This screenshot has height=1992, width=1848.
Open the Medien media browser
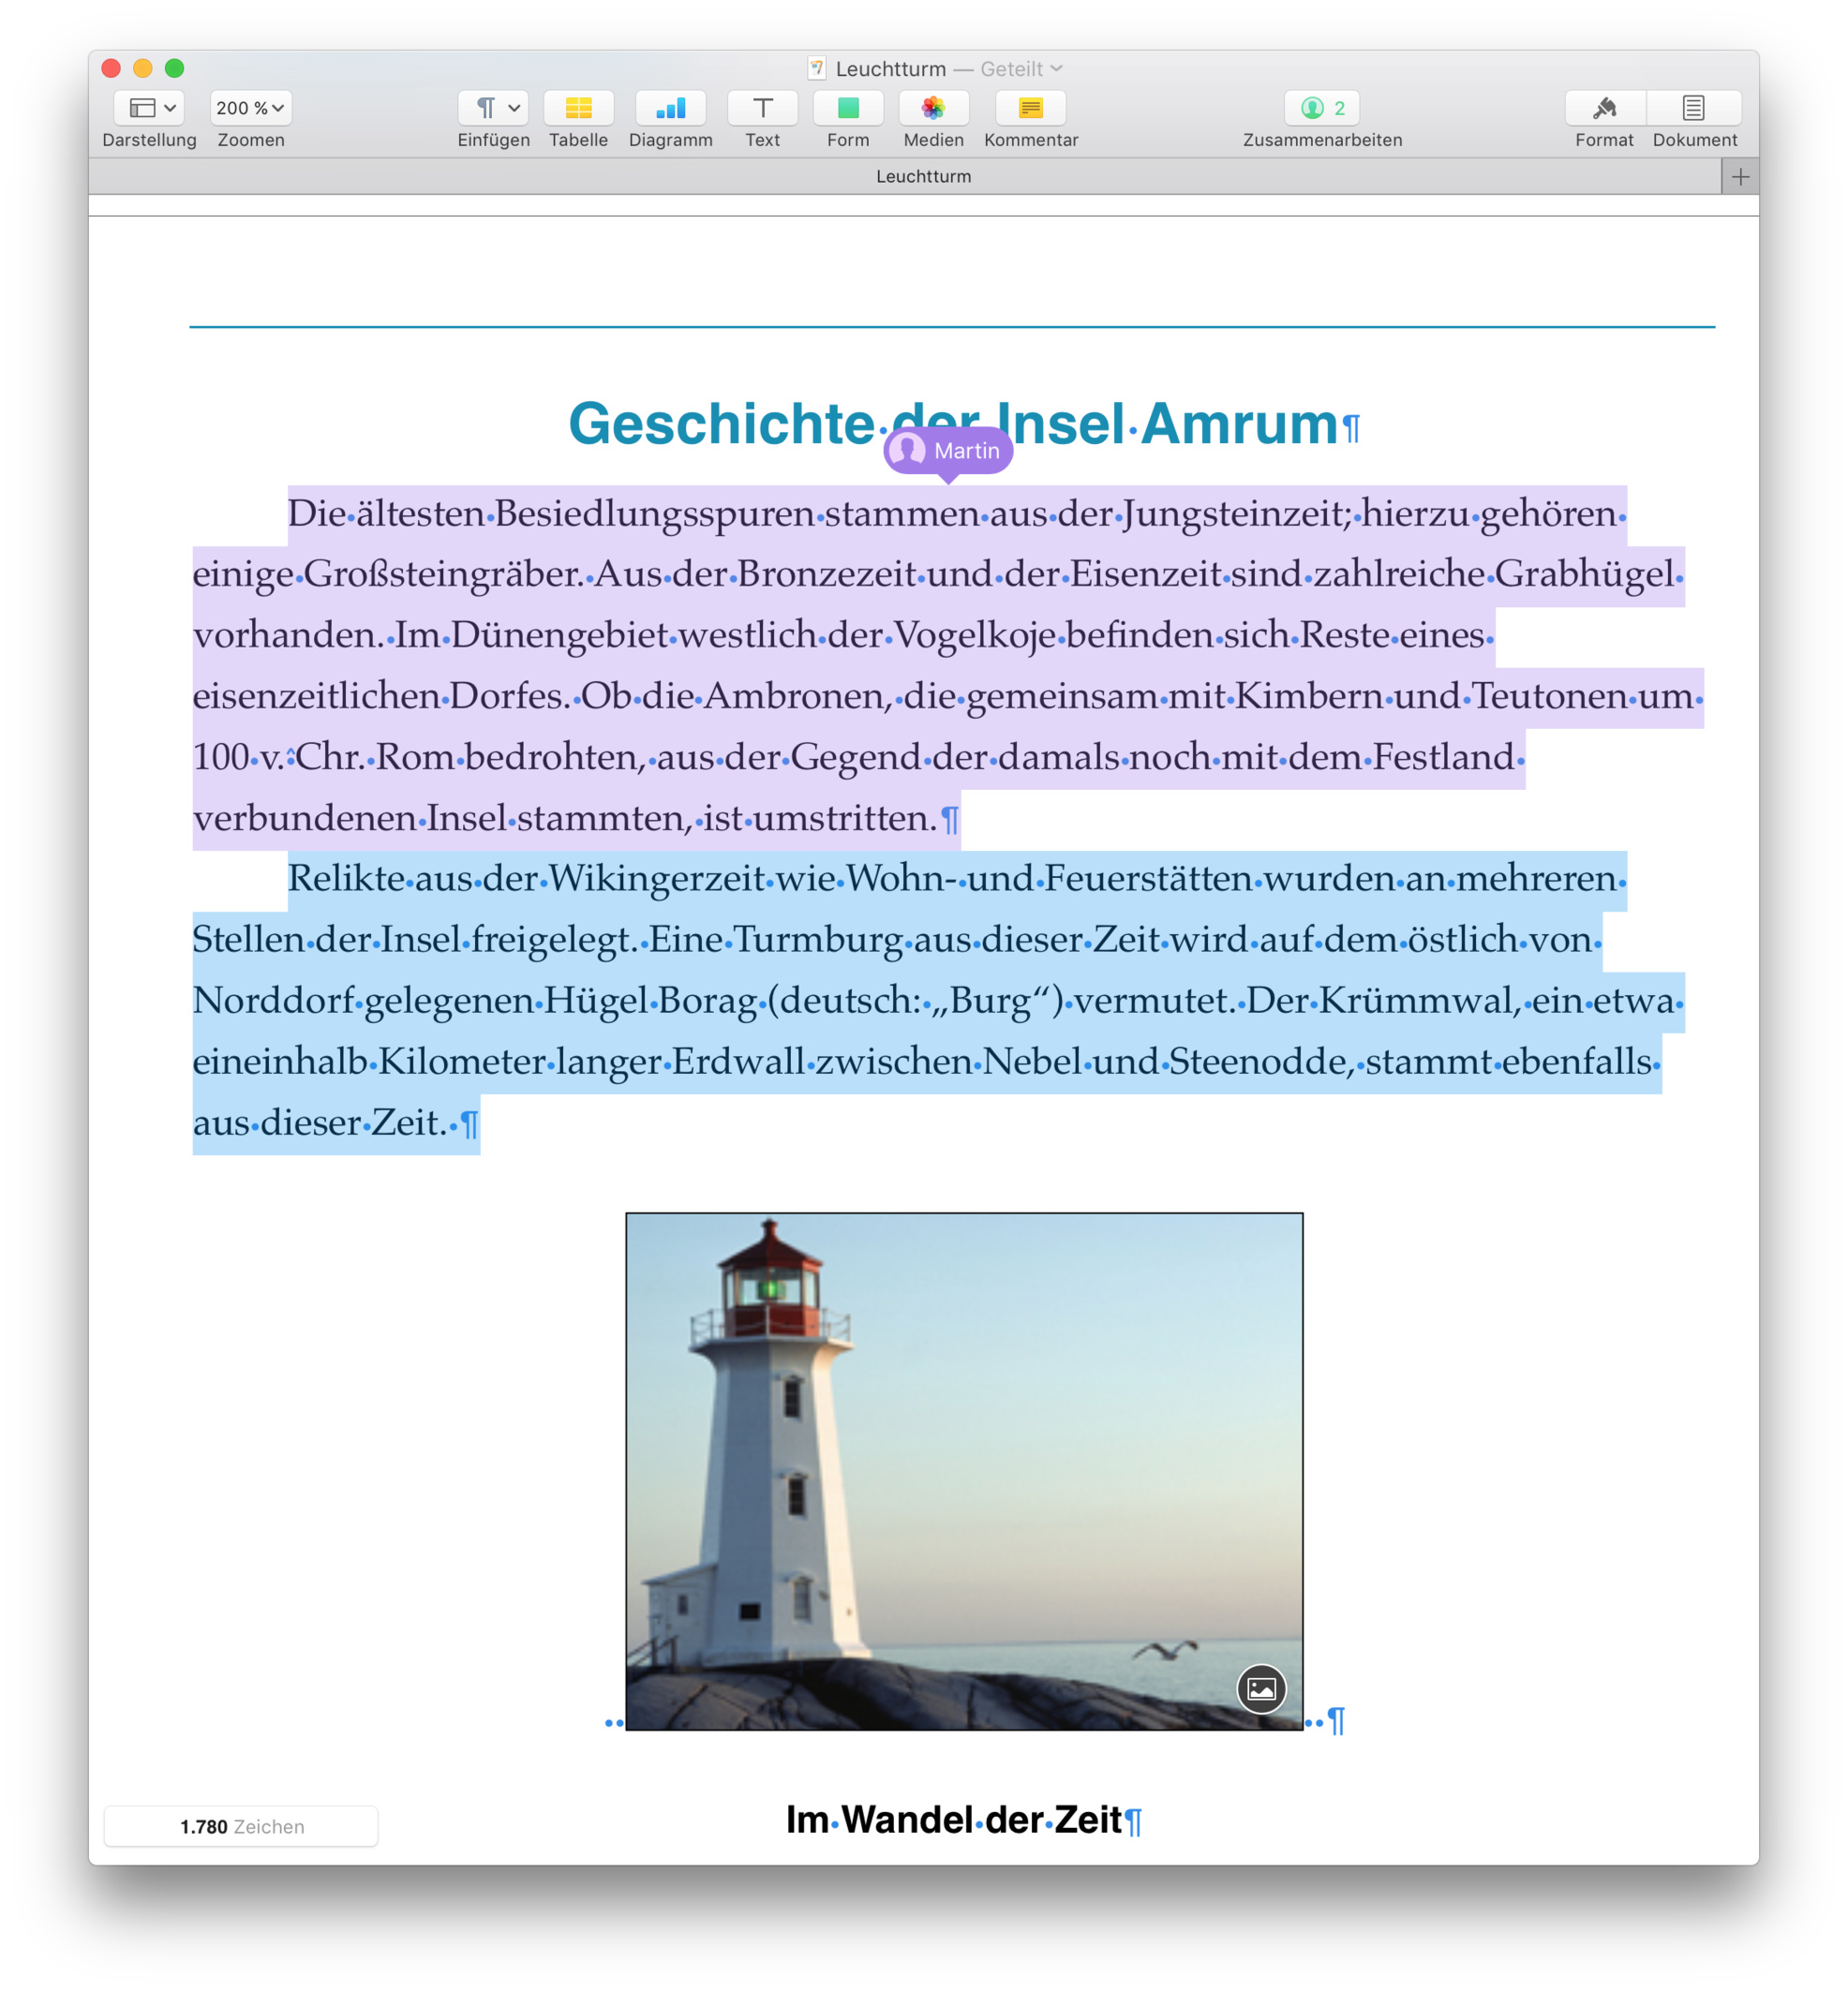coord(933,108)
